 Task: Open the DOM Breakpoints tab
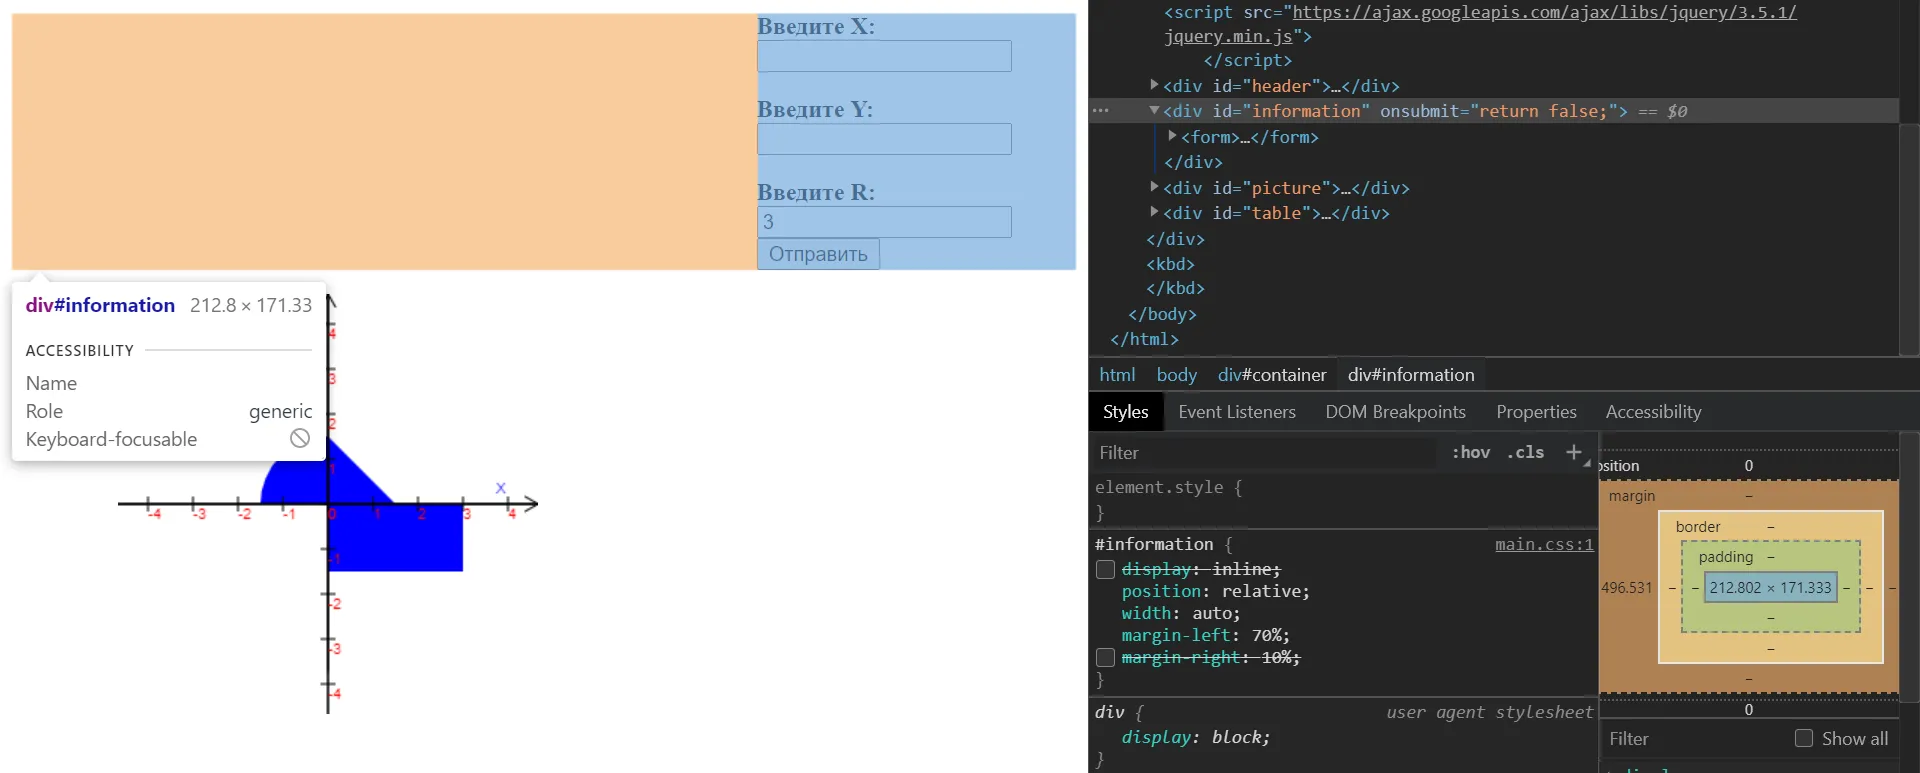click(x=1395, y=412)
